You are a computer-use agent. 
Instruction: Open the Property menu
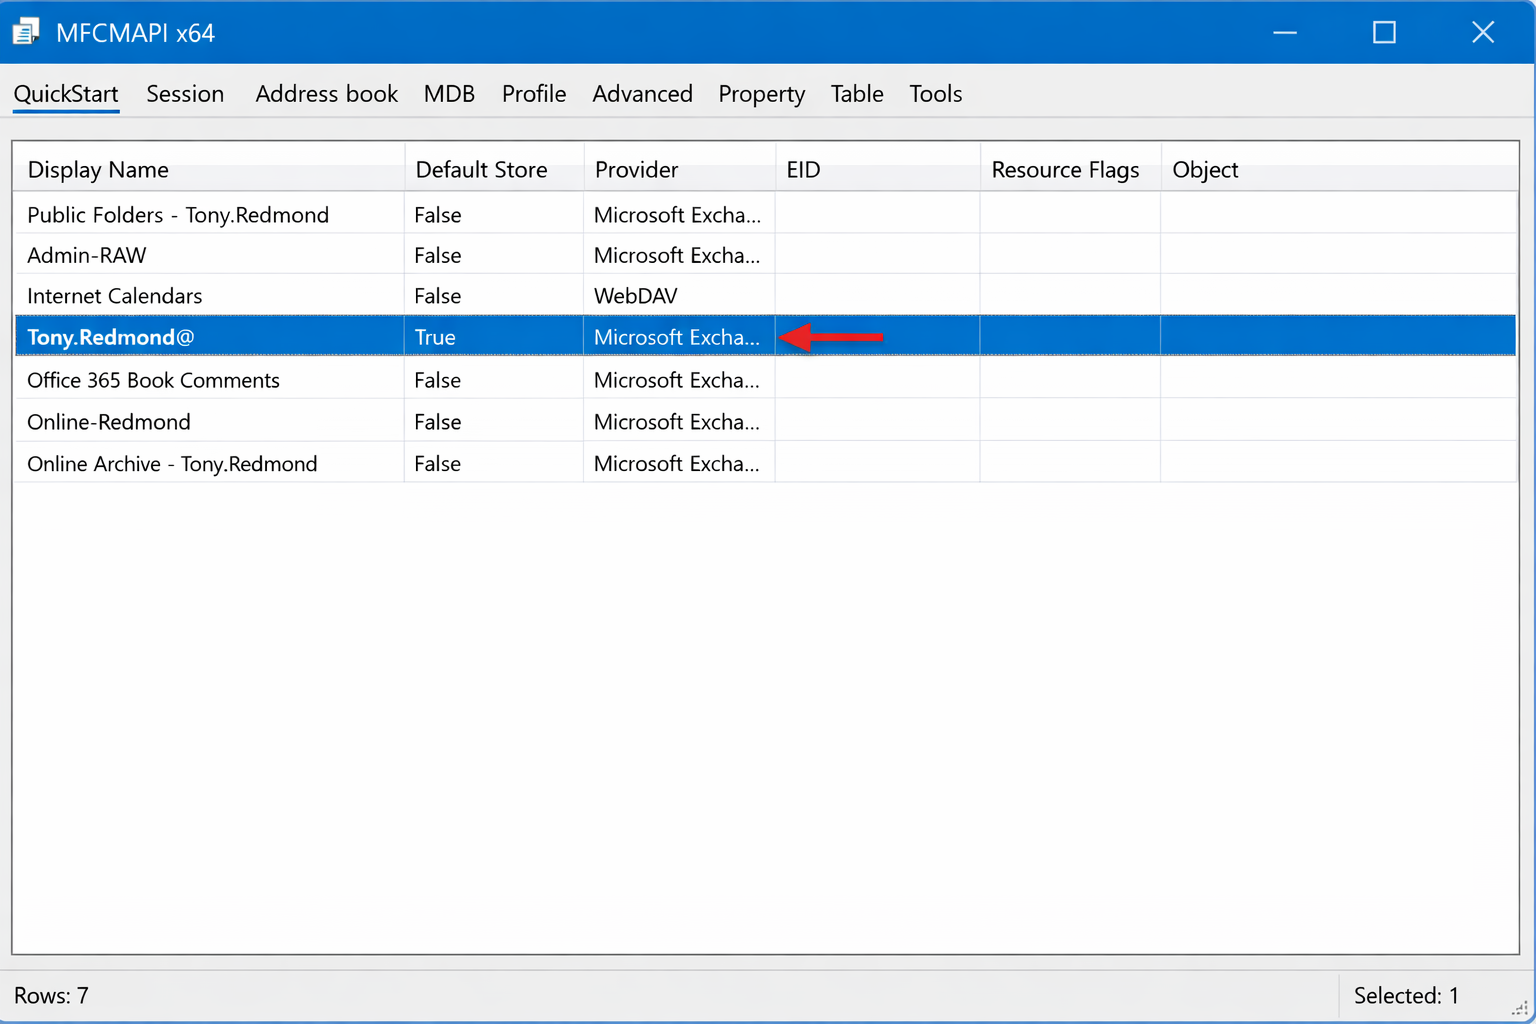pos(761,93)
